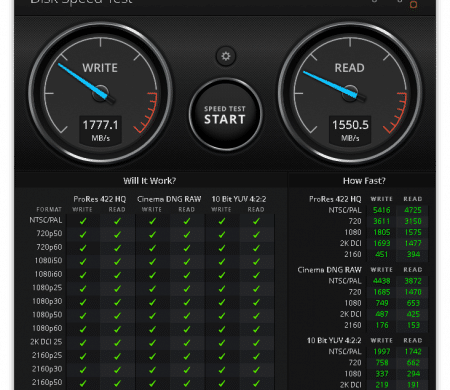Viewport: 450px width, 390px height.
Task: Click 10 Bit YUV read checkmark for 1080p25
Action: click(256, 289)
